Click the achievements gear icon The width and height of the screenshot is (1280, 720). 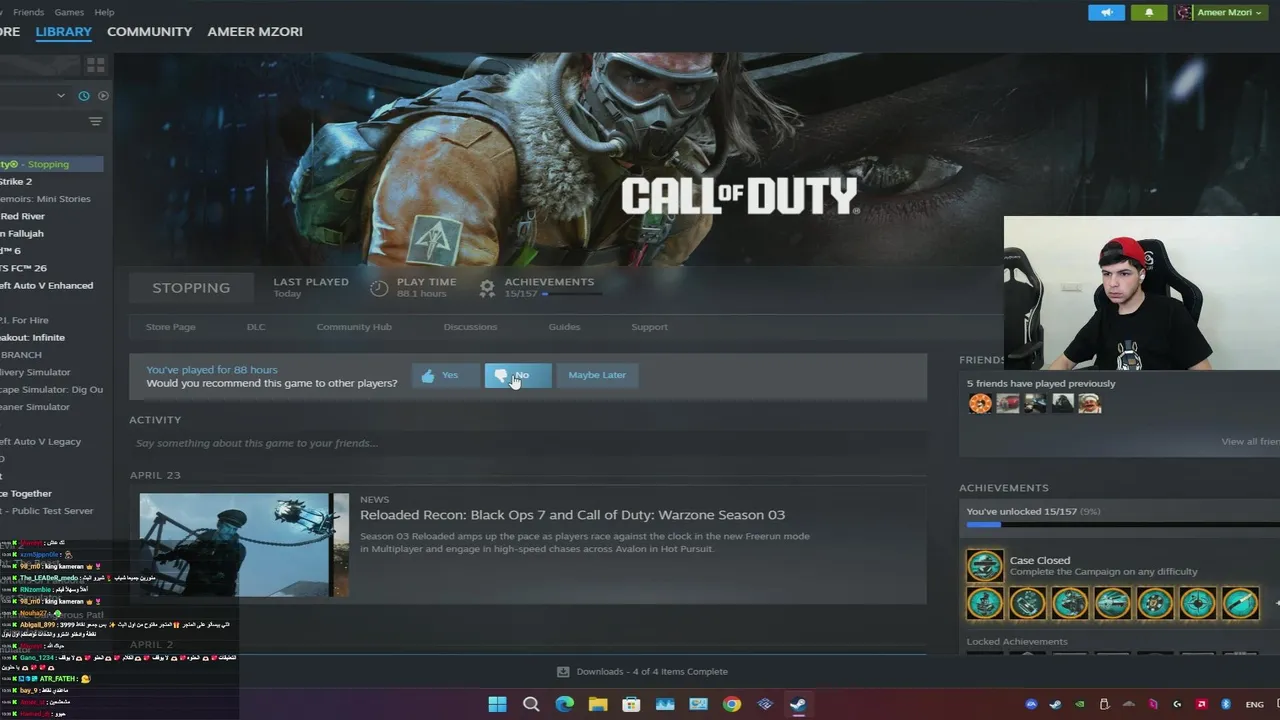[487, 288]
